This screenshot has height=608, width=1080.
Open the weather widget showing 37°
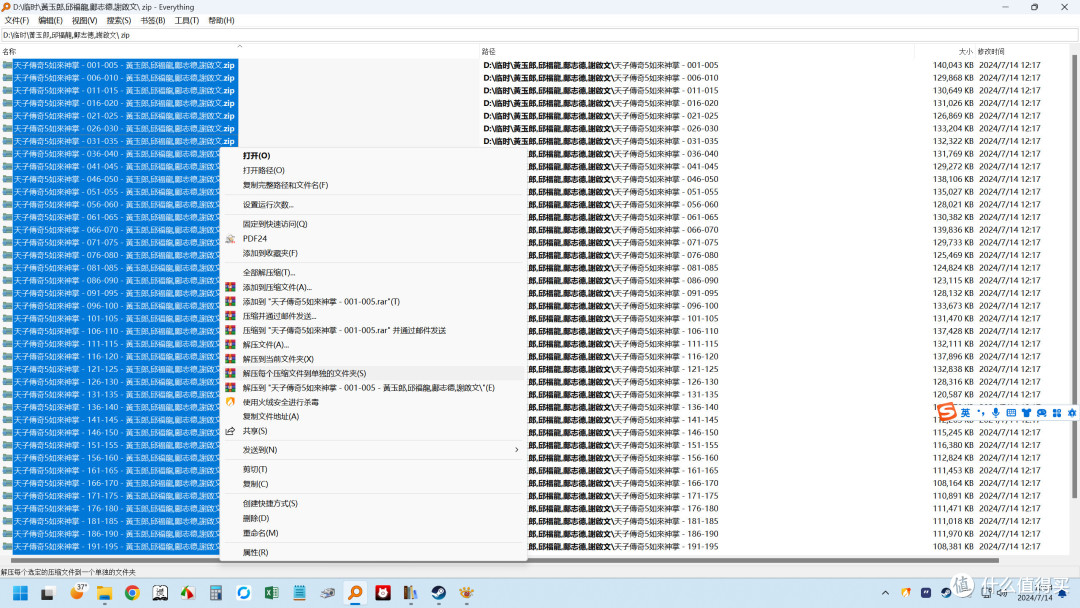click(x=78, y=592)
